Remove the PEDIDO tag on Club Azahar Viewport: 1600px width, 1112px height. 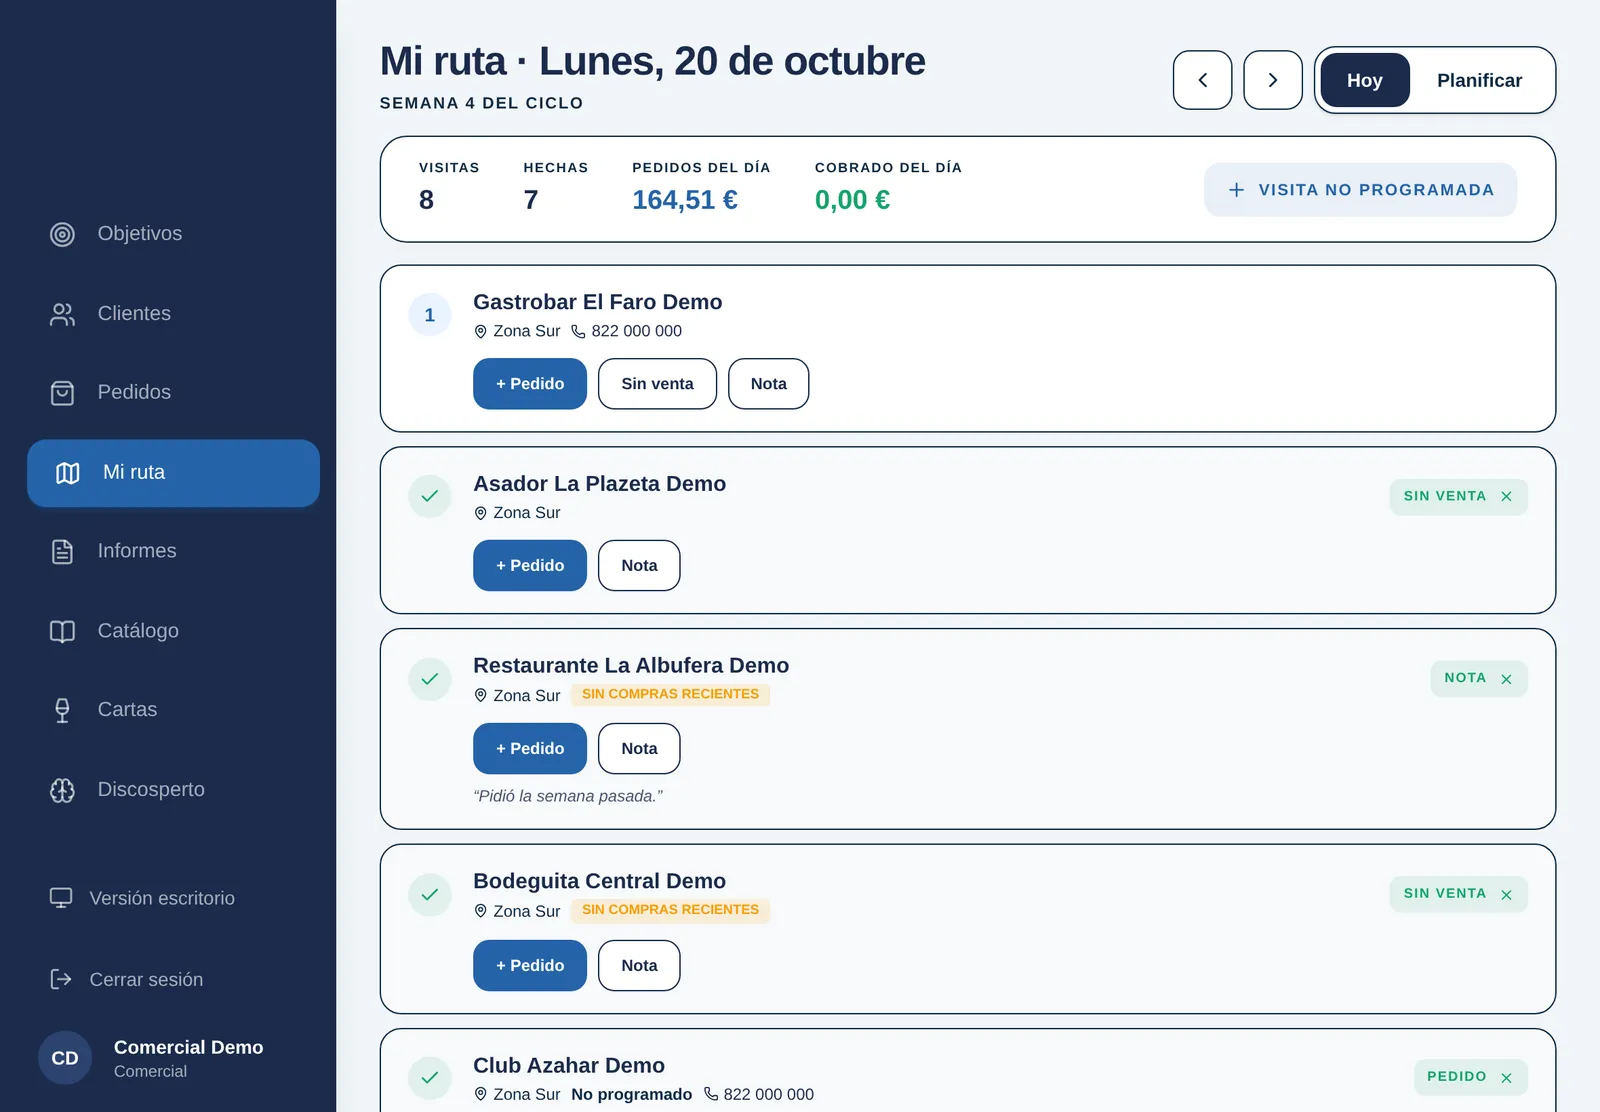point(1506,1078)
